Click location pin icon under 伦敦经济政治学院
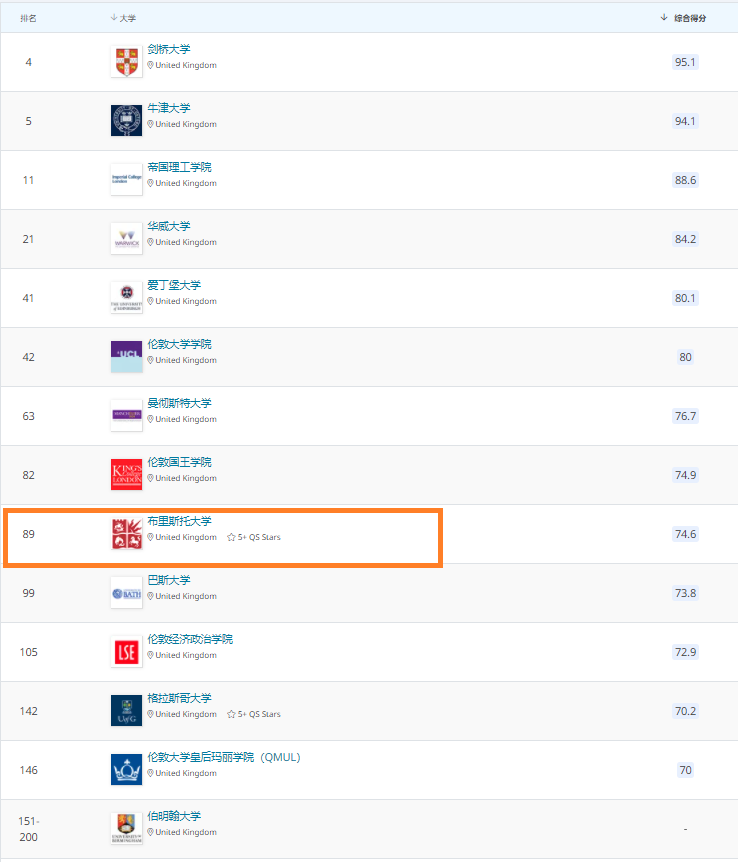 [x=150, y=655]
